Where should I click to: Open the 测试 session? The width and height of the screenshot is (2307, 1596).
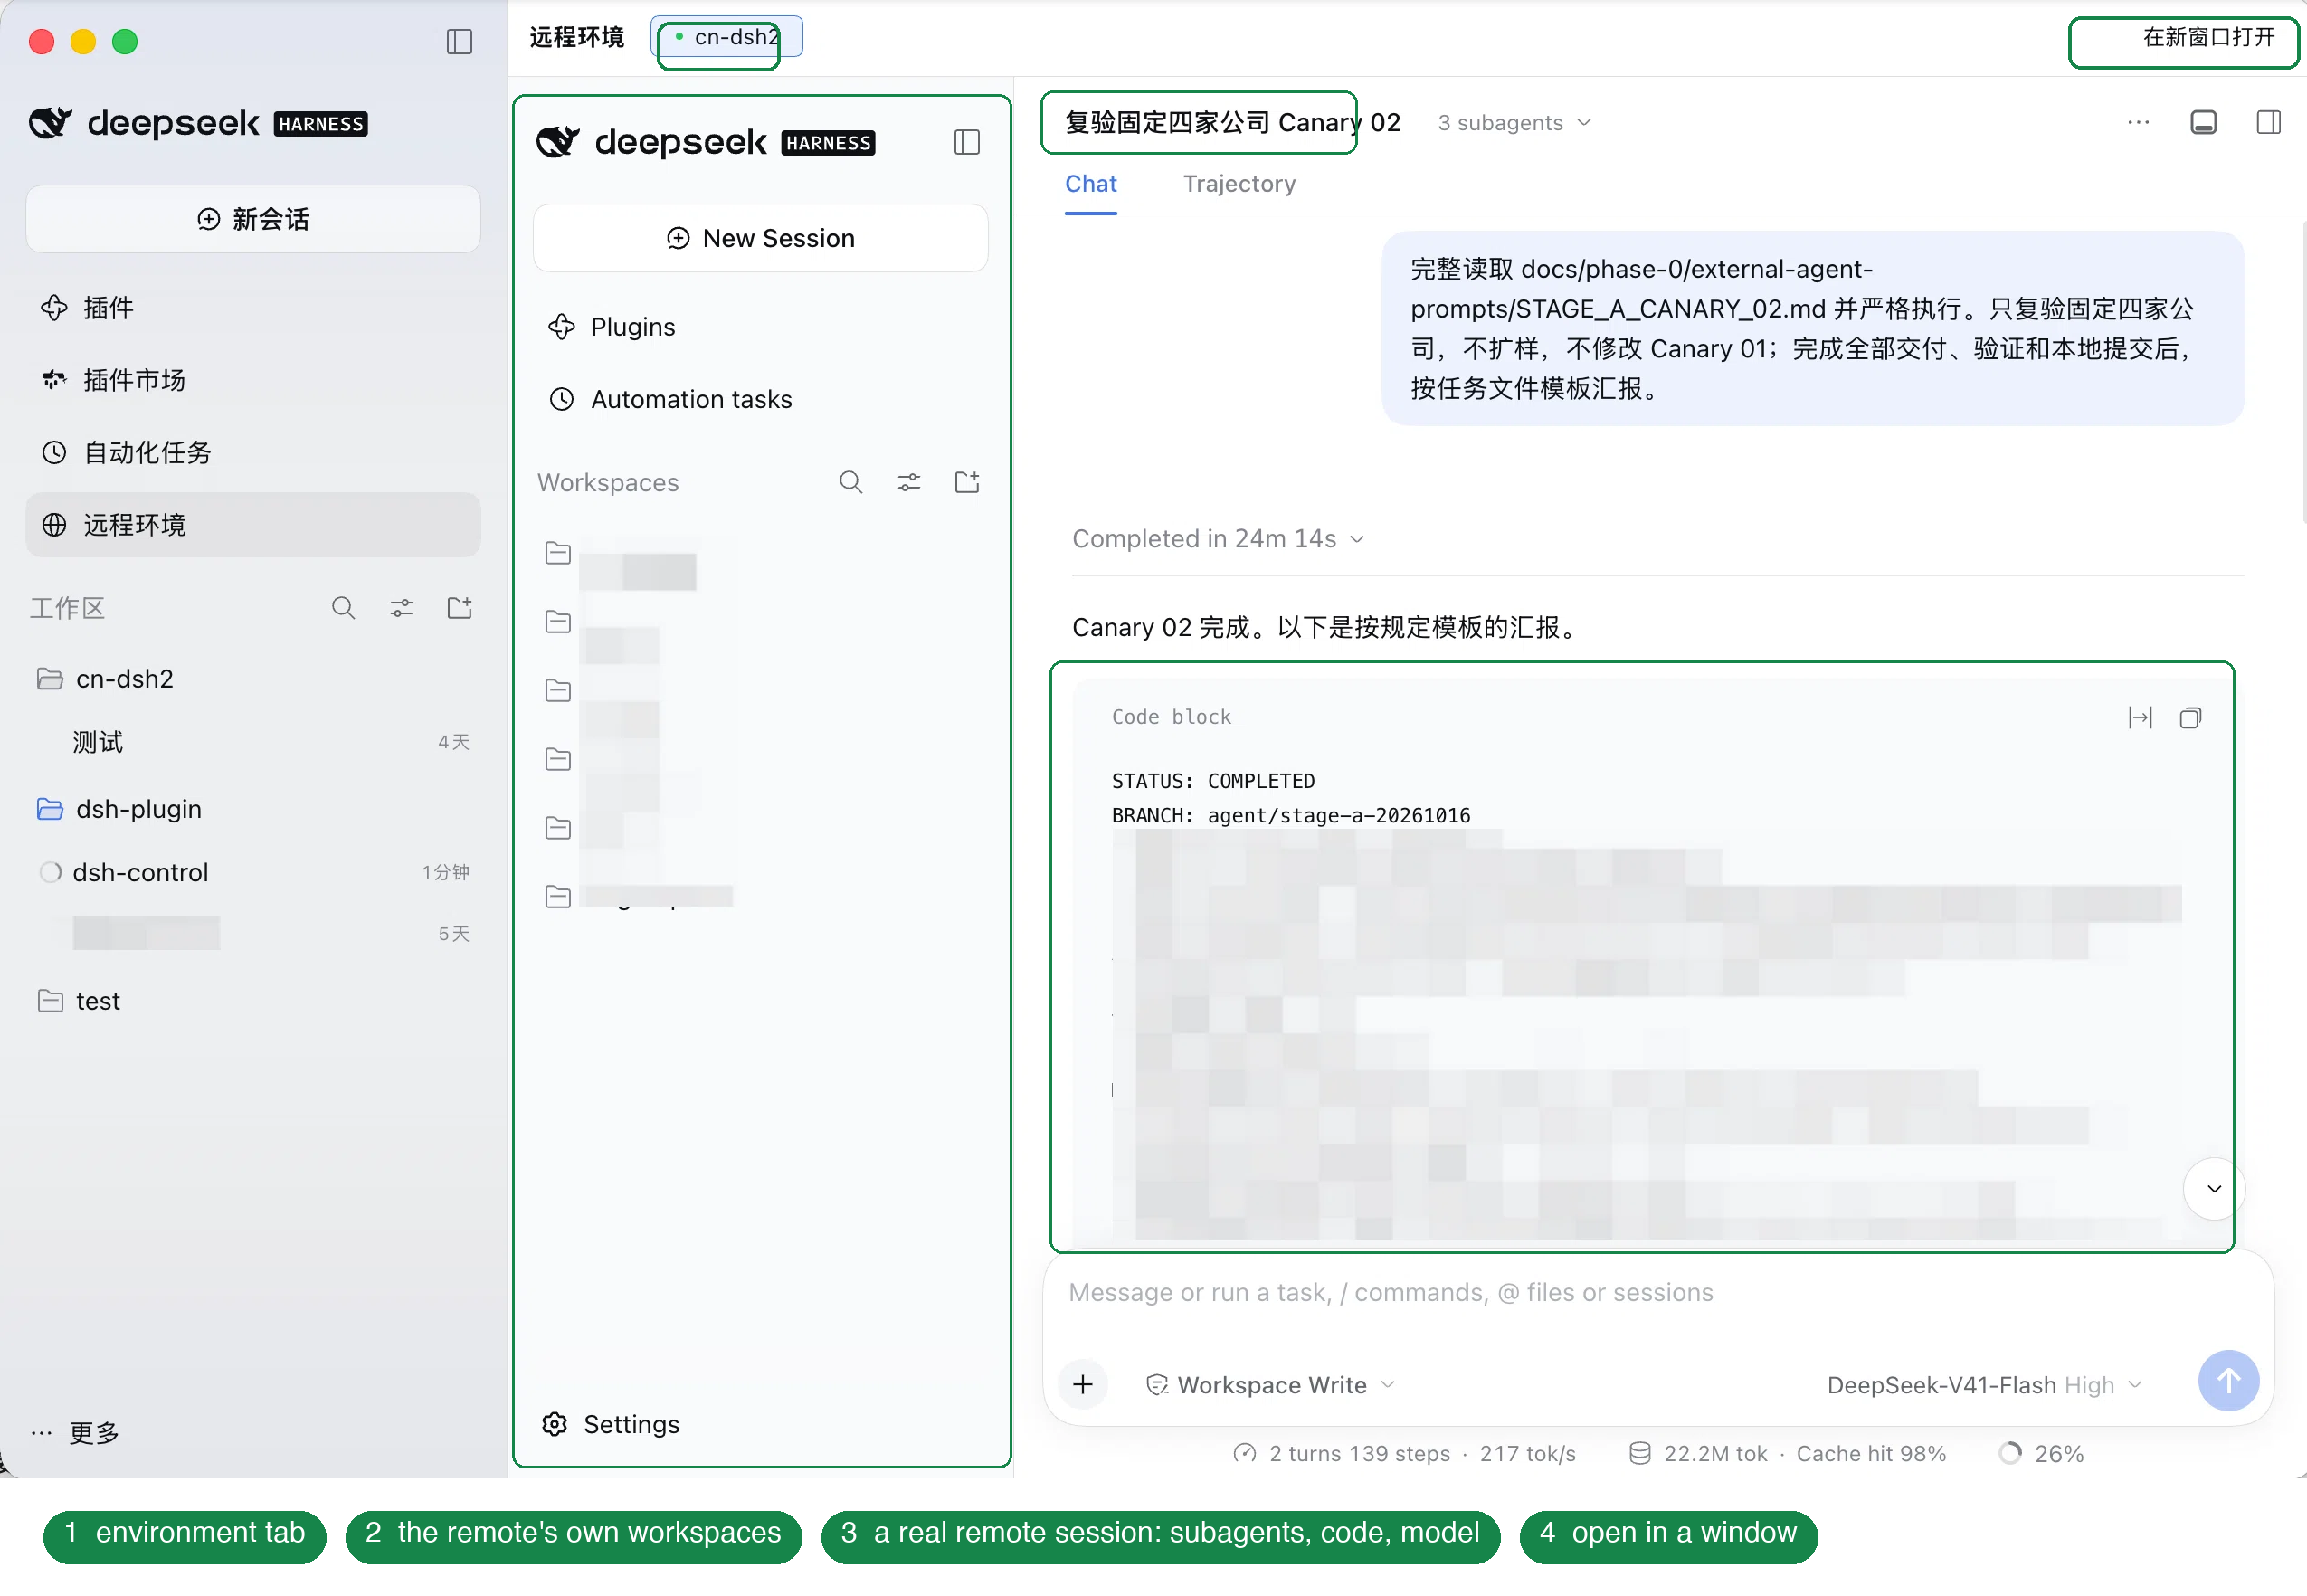point(253,742)
